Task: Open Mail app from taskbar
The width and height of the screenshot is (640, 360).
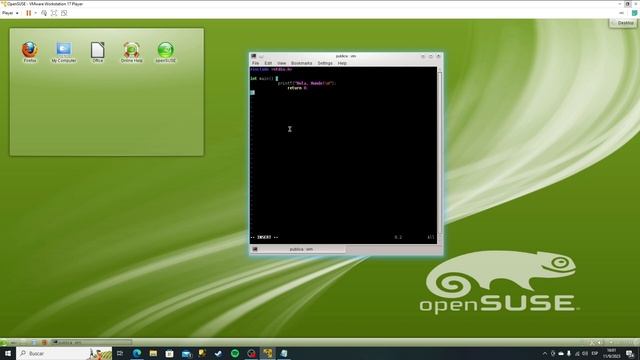Action: coord(186,353)
